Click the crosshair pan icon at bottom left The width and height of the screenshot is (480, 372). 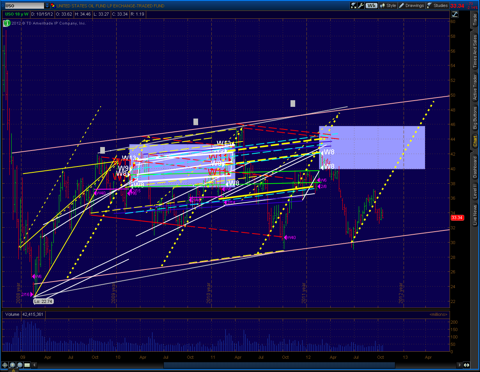pyautogui.click(x=5, y=365)
